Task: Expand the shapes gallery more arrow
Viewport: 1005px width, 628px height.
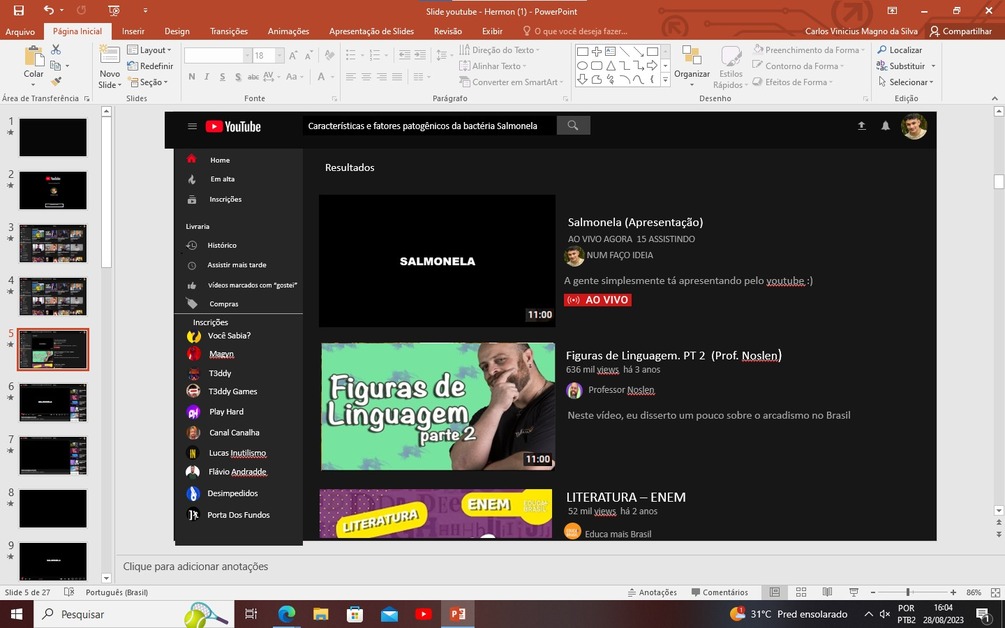Action: [665, 80]
